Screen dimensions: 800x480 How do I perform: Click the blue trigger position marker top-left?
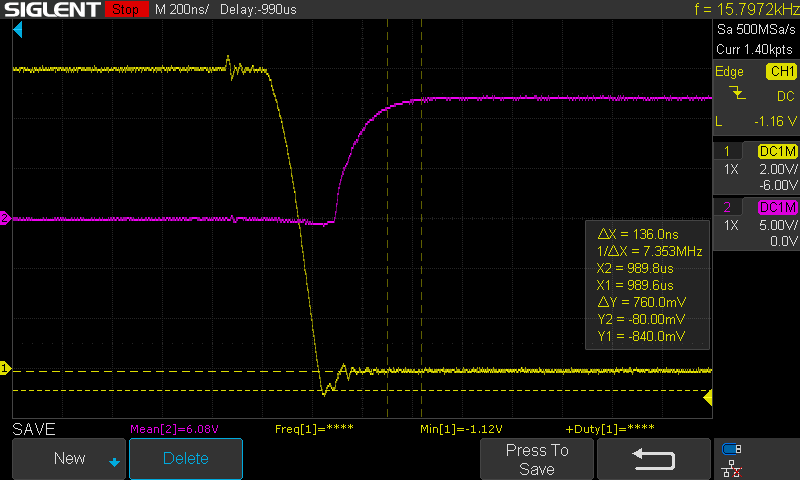(17, 32)
